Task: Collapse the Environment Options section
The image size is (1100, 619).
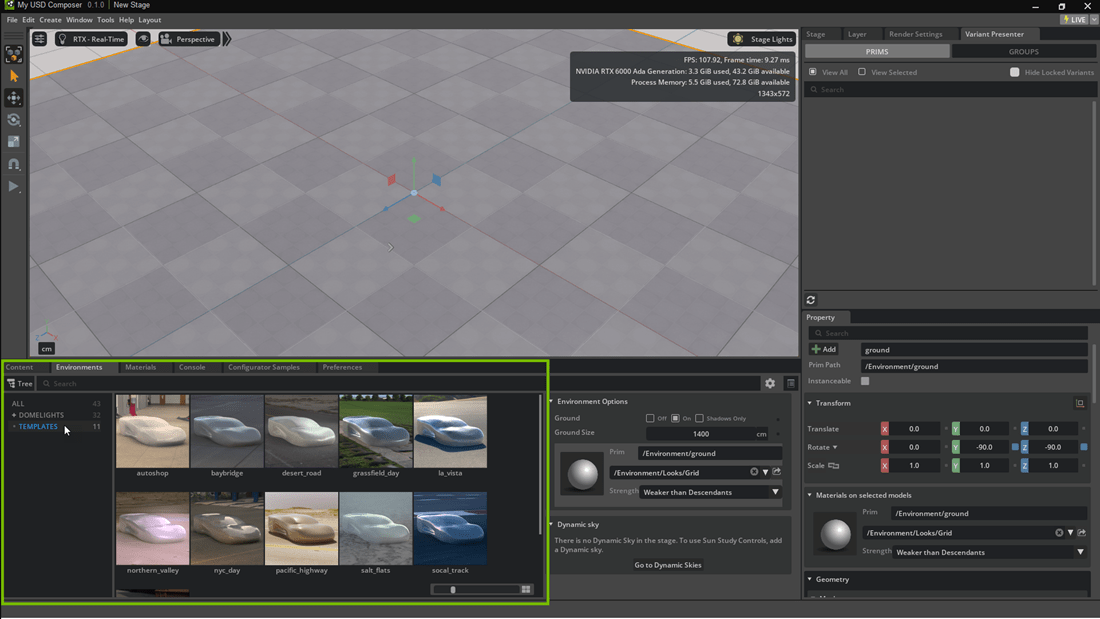Action: [x=551, y=401]
